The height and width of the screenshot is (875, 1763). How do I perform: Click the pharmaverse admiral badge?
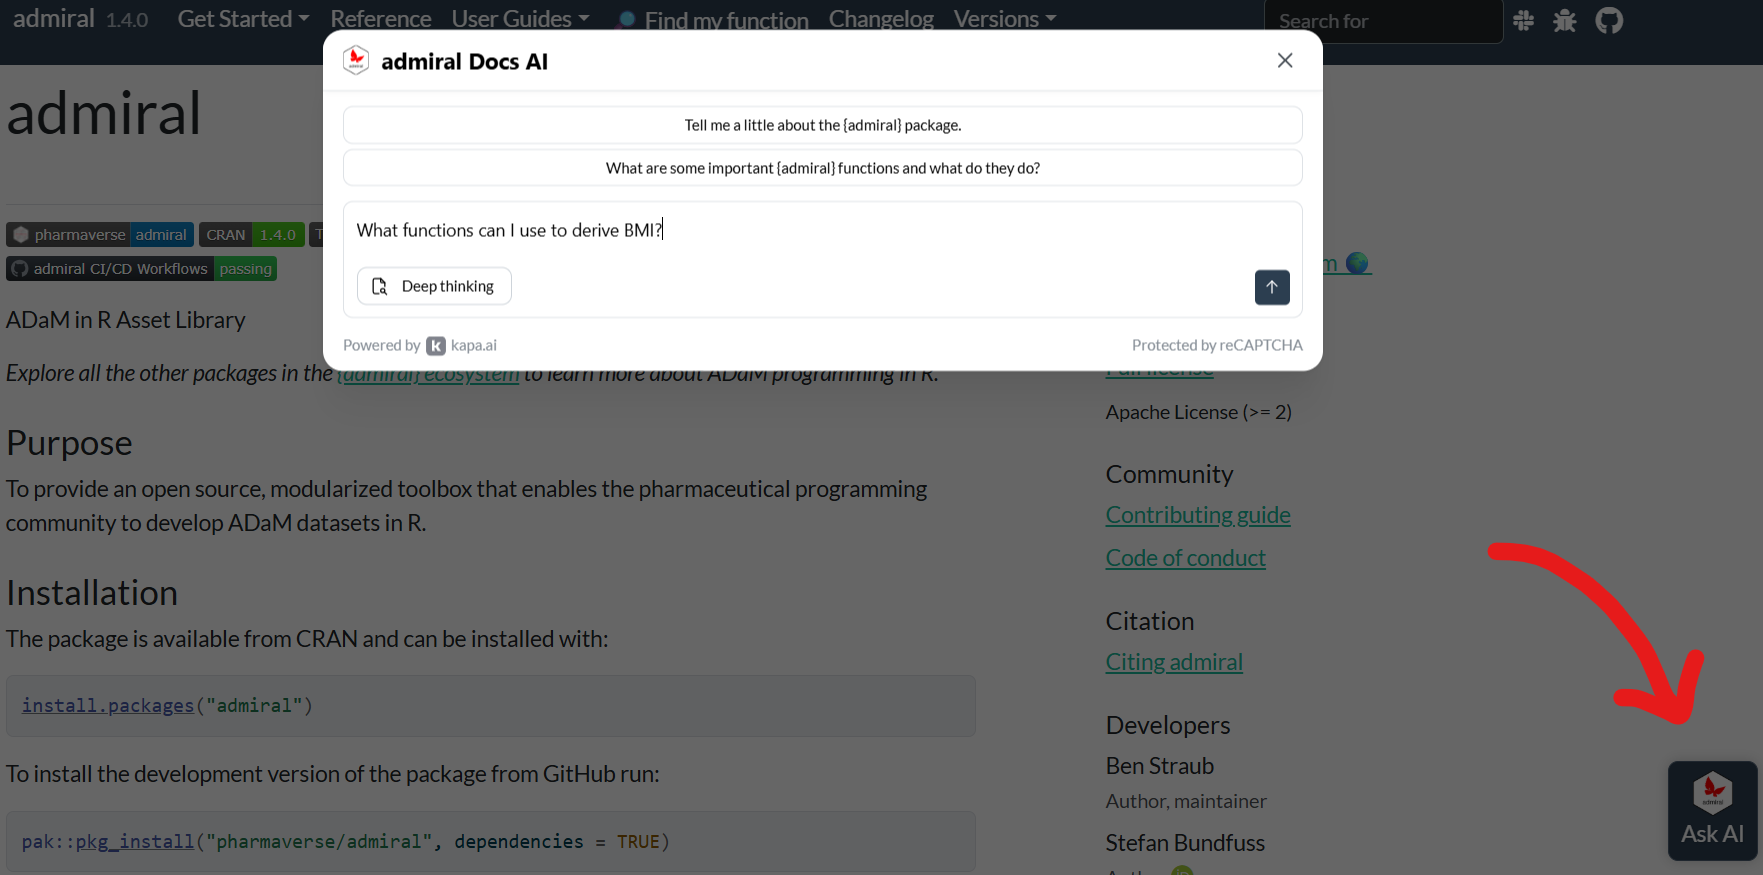[x=100, y=235]
